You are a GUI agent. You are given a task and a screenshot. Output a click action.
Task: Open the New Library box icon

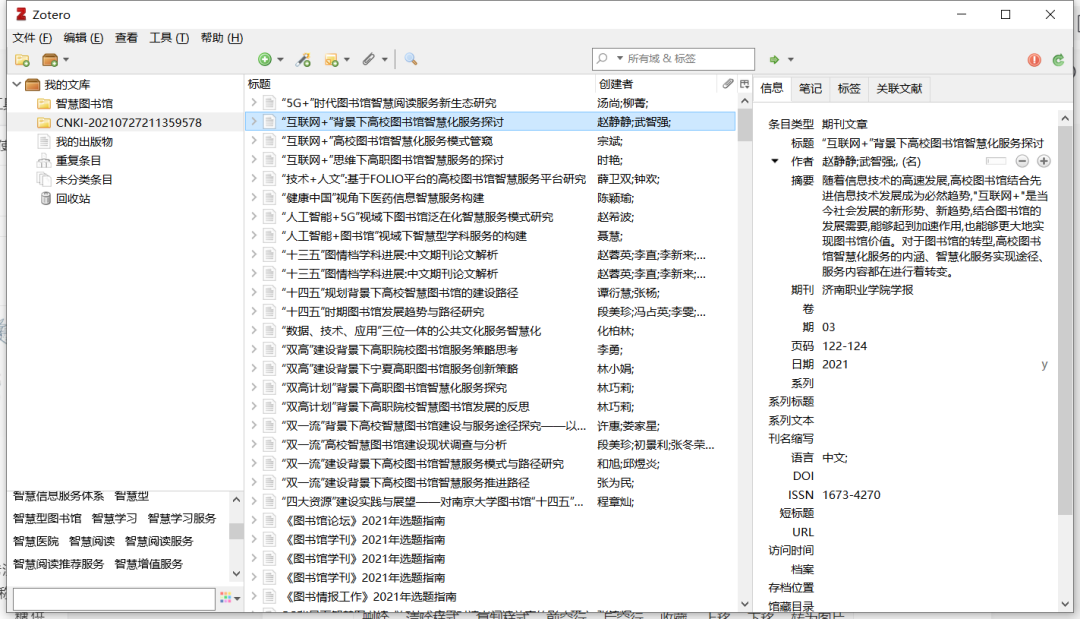[x=50, y=60]
